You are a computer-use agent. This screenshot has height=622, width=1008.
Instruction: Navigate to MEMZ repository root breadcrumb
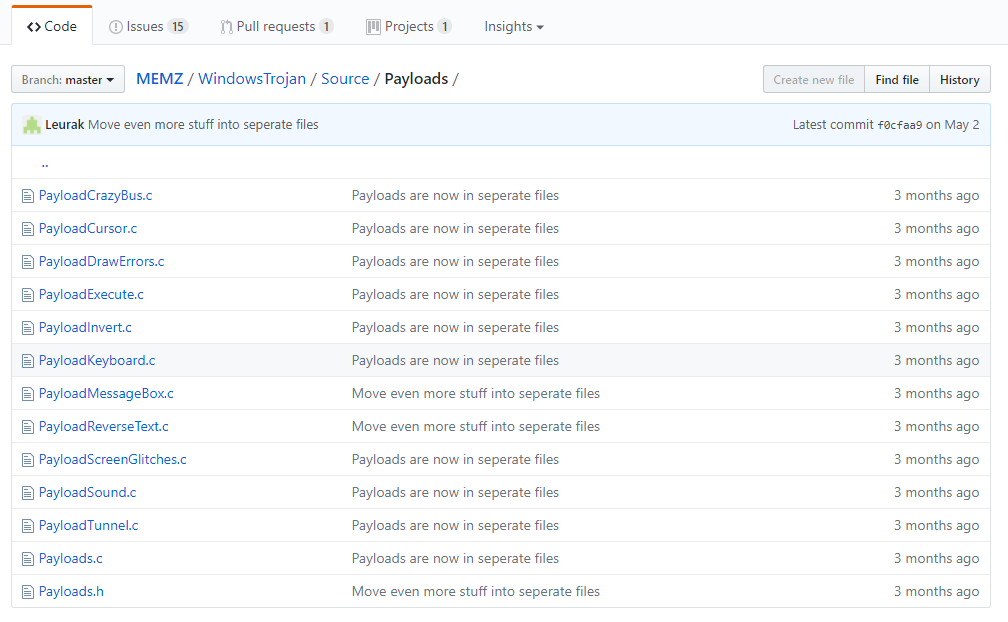(159, 79)
